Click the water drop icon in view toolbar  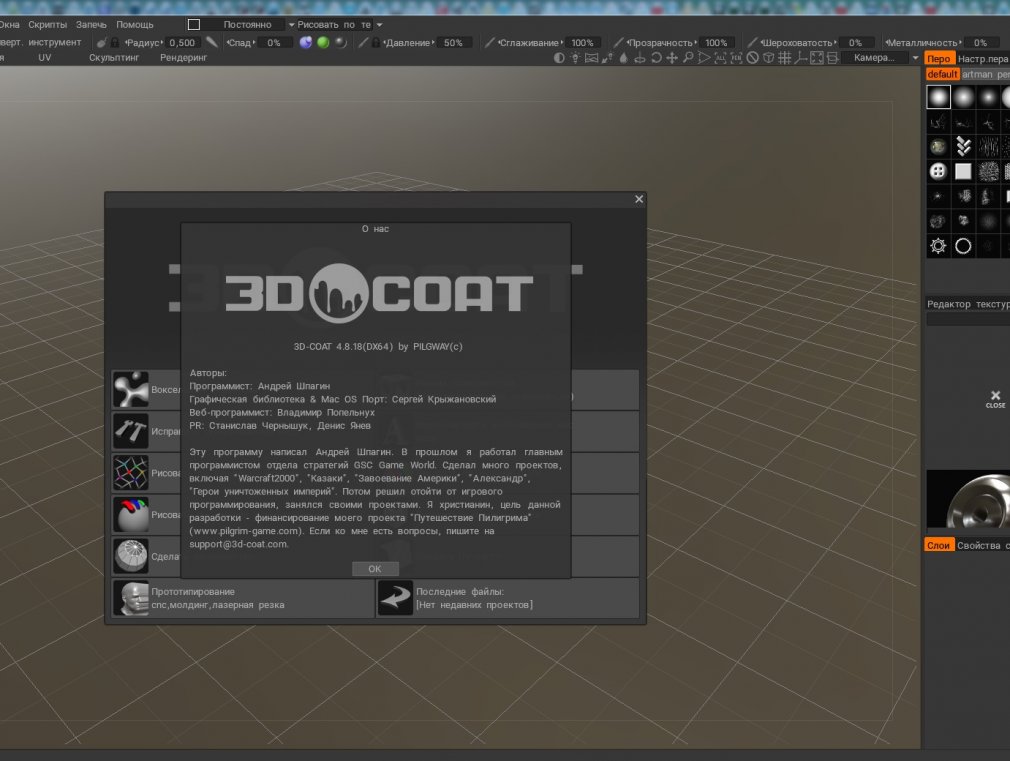[624, 58]
